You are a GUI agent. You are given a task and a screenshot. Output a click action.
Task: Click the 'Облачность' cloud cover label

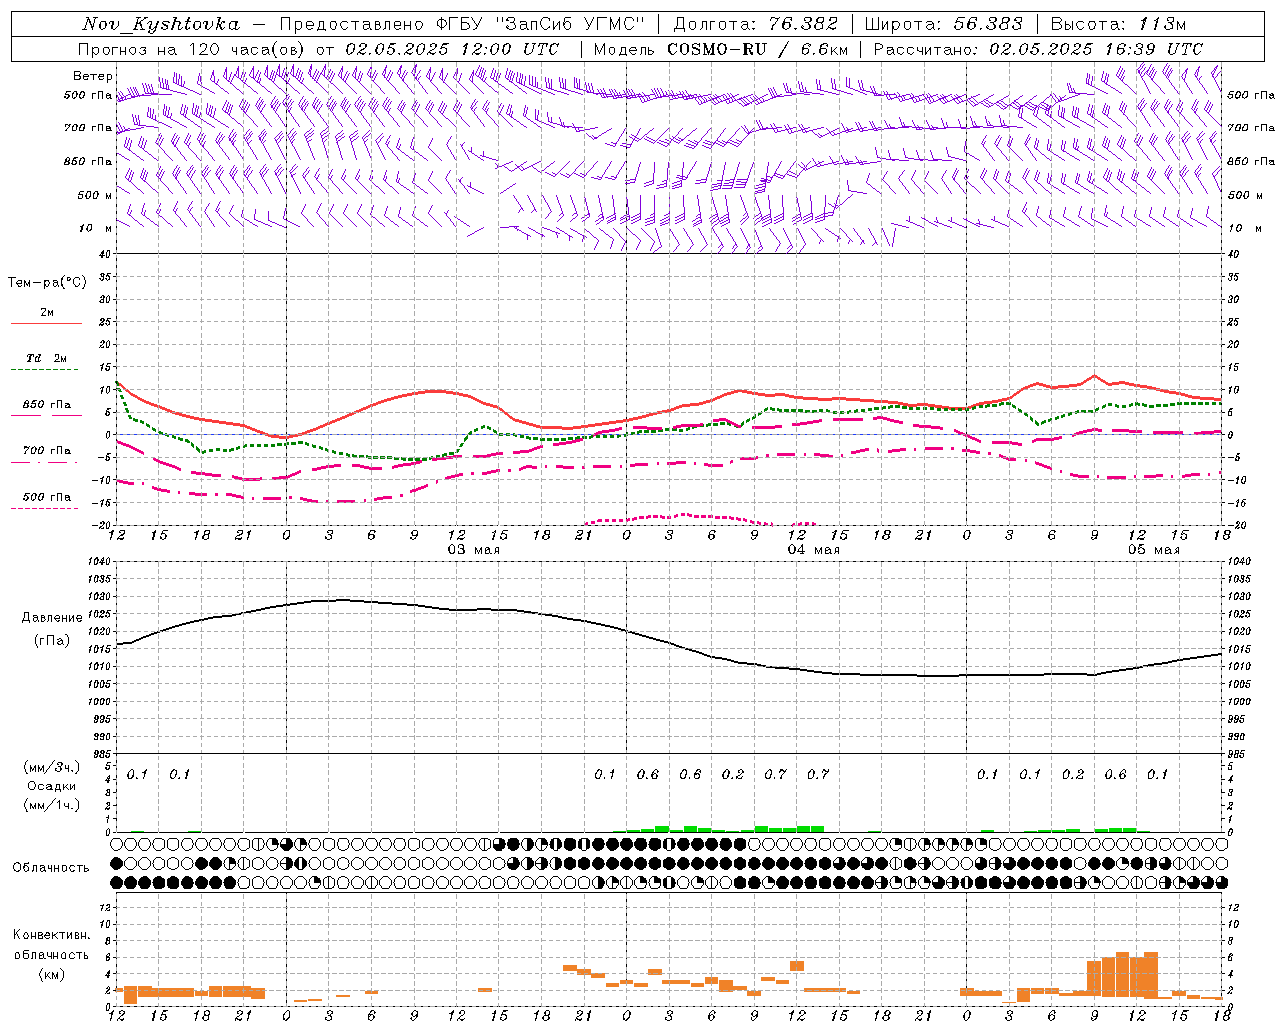click(x=51, y=867)
